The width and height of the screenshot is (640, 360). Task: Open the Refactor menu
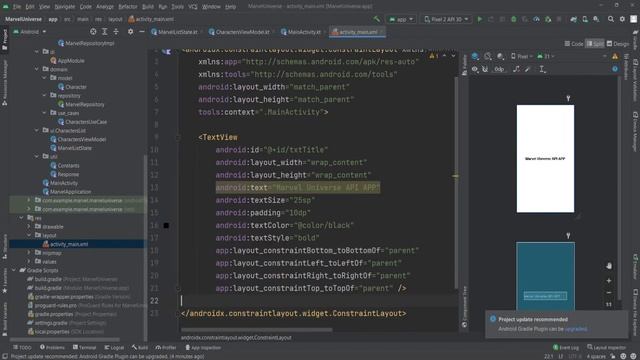(x=128, y=7)
